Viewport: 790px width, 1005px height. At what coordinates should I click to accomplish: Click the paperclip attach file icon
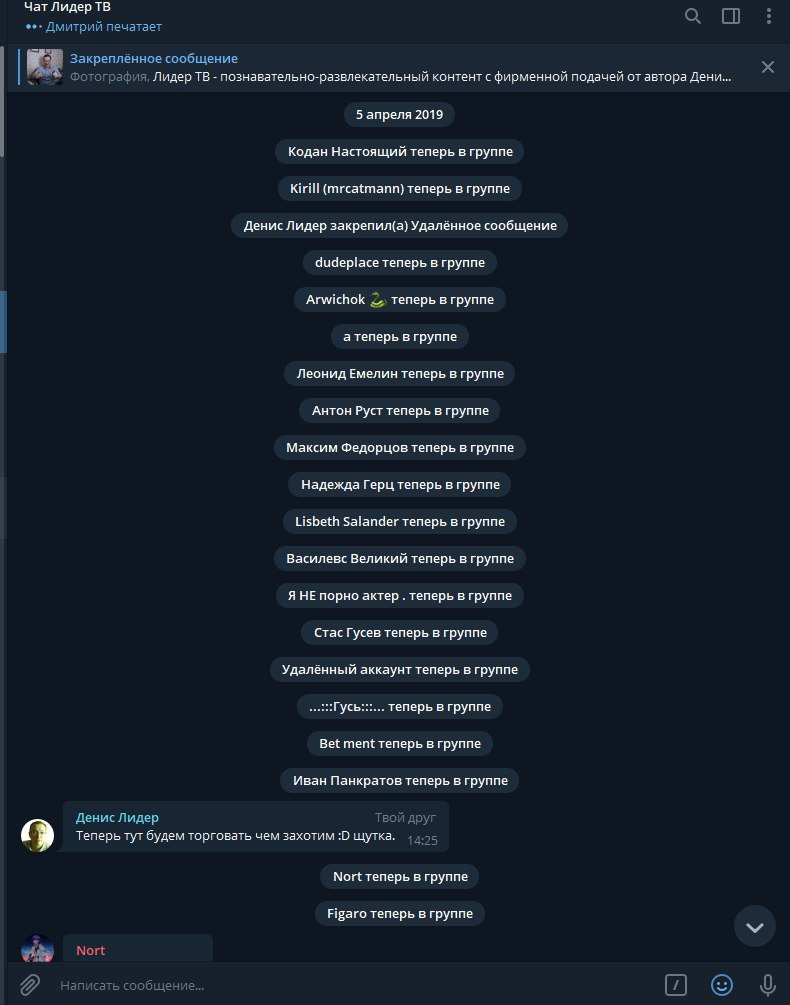click(x=29, y=984)
